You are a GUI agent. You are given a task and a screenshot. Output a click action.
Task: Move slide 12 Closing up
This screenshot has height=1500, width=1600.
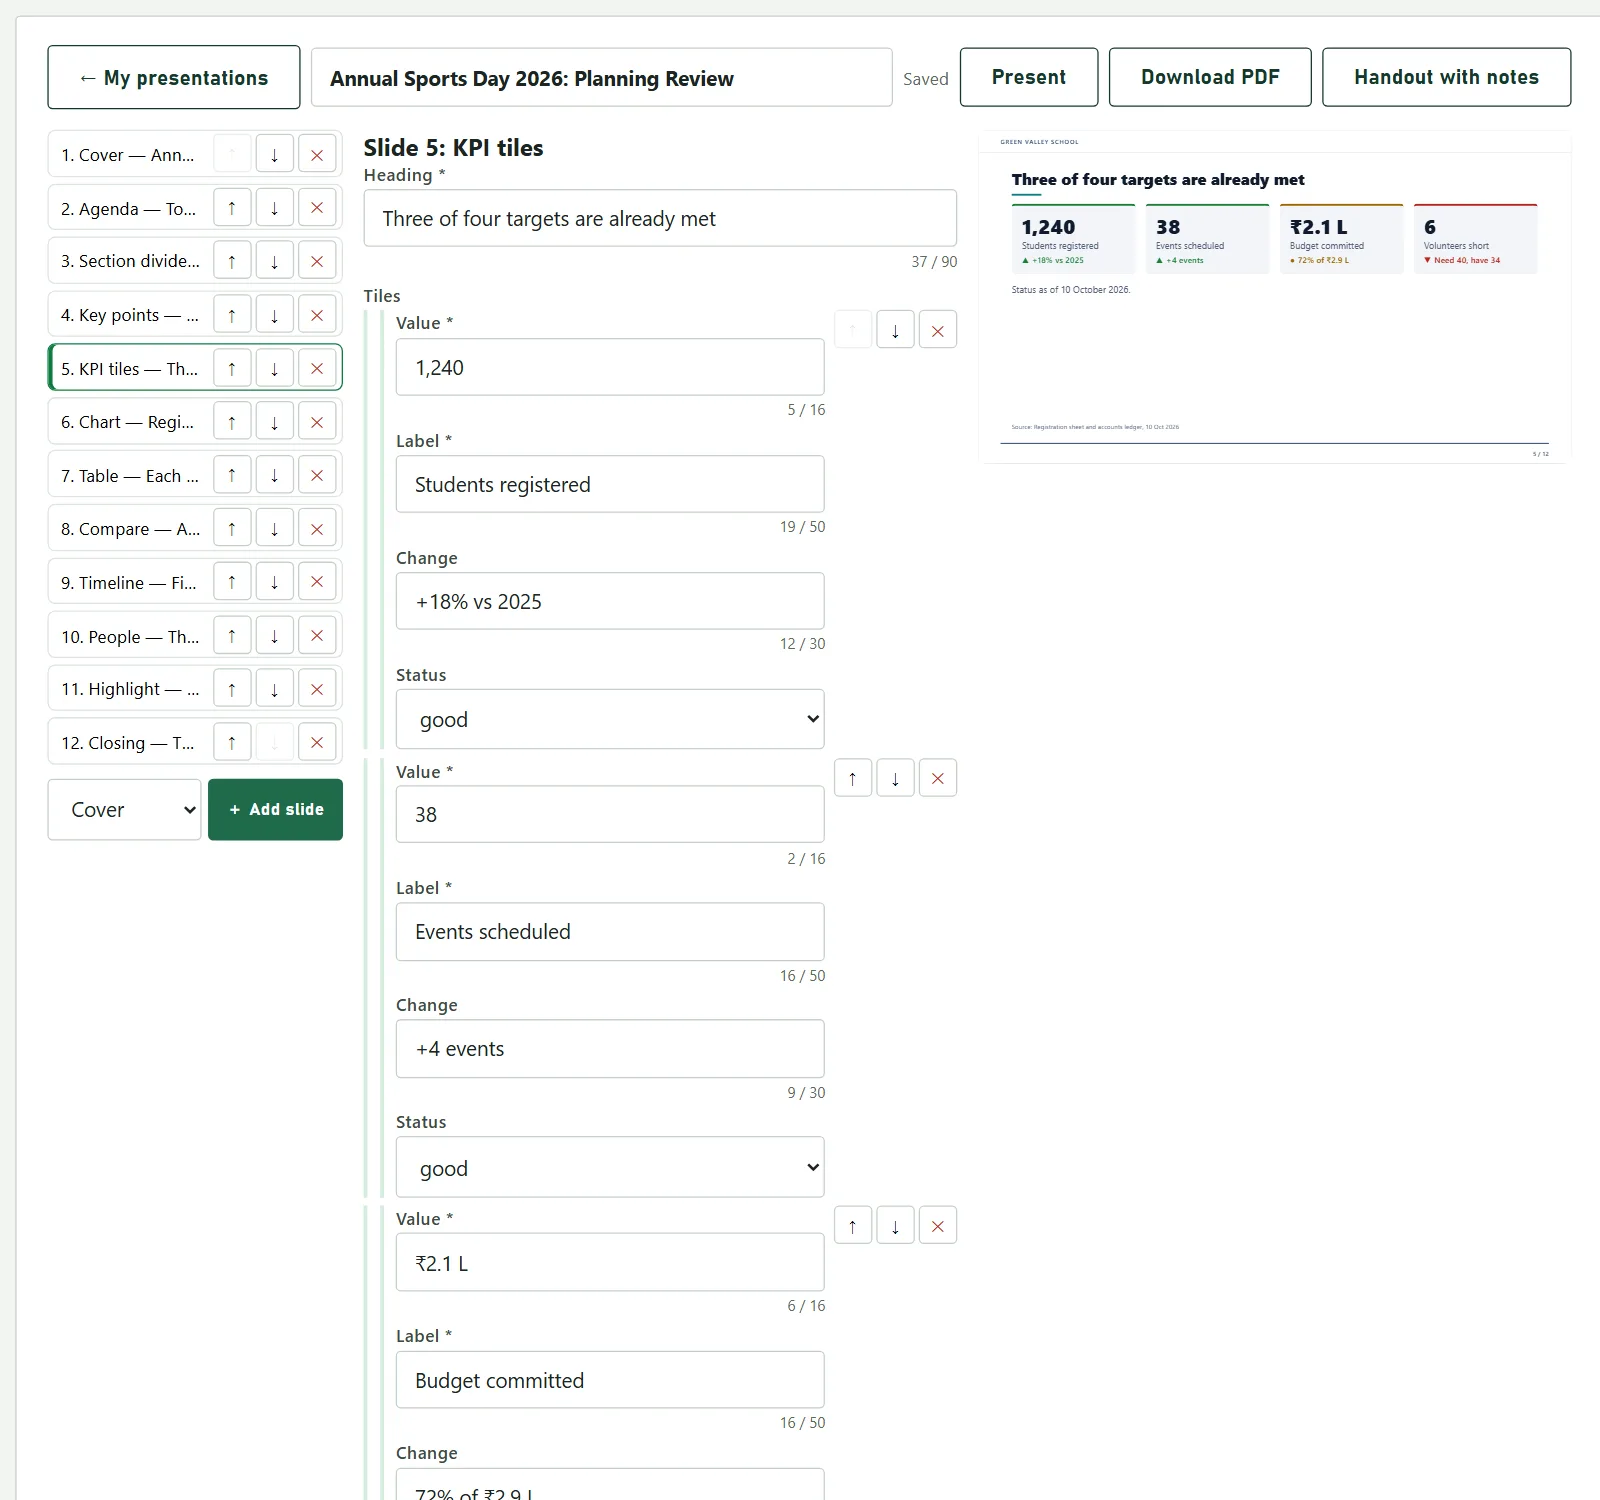232,743
